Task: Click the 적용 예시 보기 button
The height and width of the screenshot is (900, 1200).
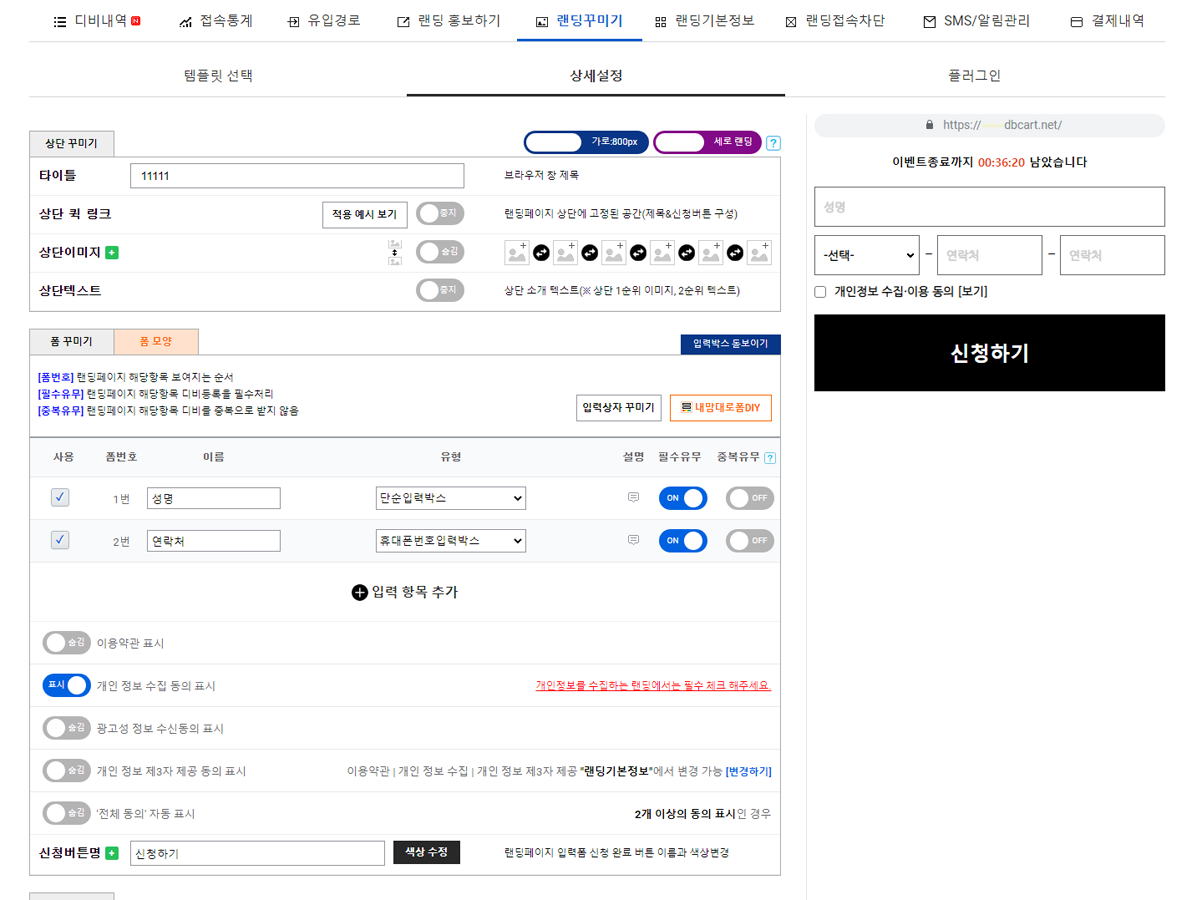Action: coord(365,215)
